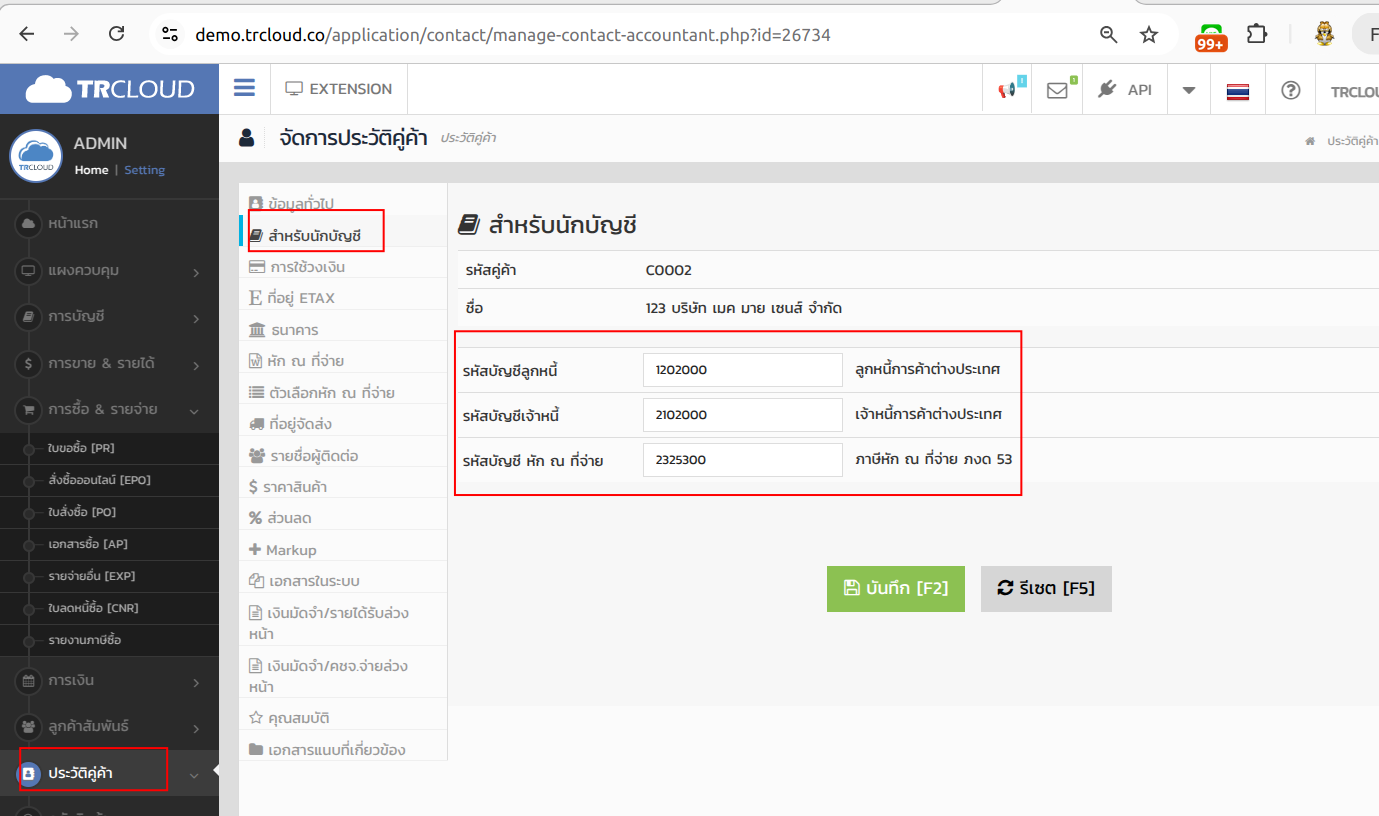This screenshot has height=816, width=1379.
Task: Click รหัสบัญชี หัก ณ ที่จ่าย field 2325300
Action: point(742,460)
